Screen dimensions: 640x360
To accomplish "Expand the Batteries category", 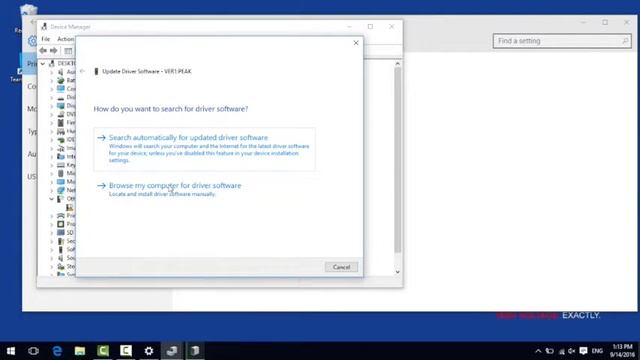I will coord(52,80).
